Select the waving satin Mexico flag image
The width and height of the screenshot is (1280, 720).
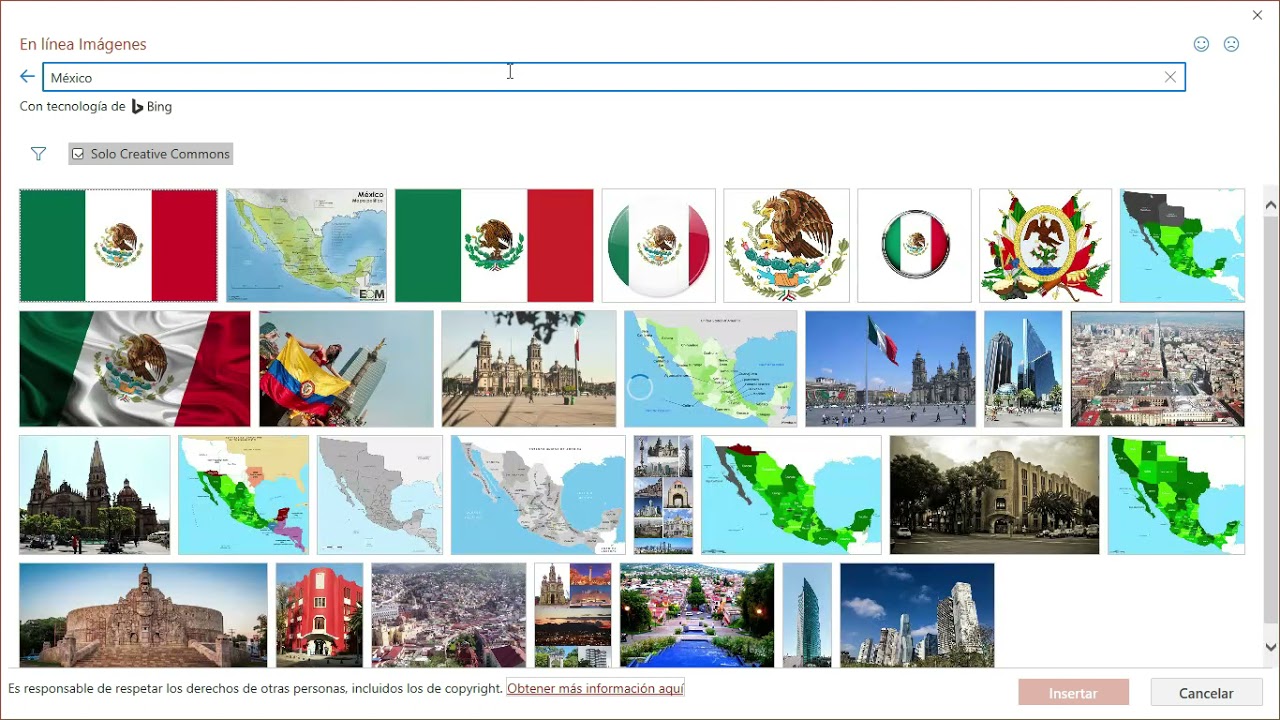135,369
